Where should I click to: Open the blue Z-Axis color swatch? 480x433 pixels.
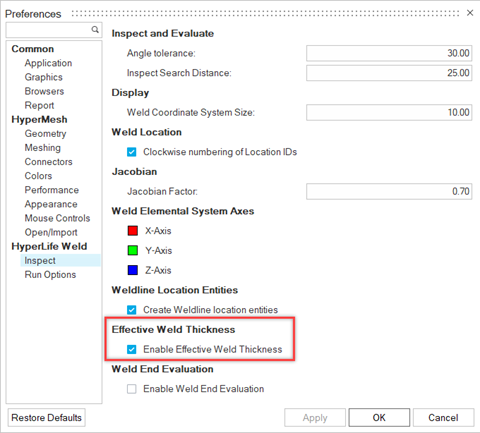click(133, 270)
